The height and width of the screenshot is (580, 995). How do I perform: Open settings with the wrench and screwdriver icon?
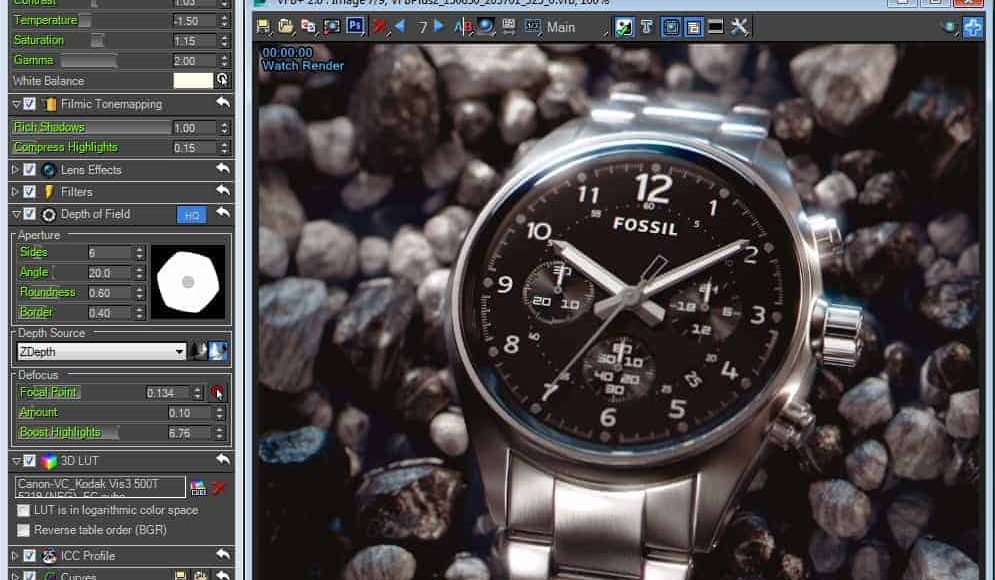740,27
